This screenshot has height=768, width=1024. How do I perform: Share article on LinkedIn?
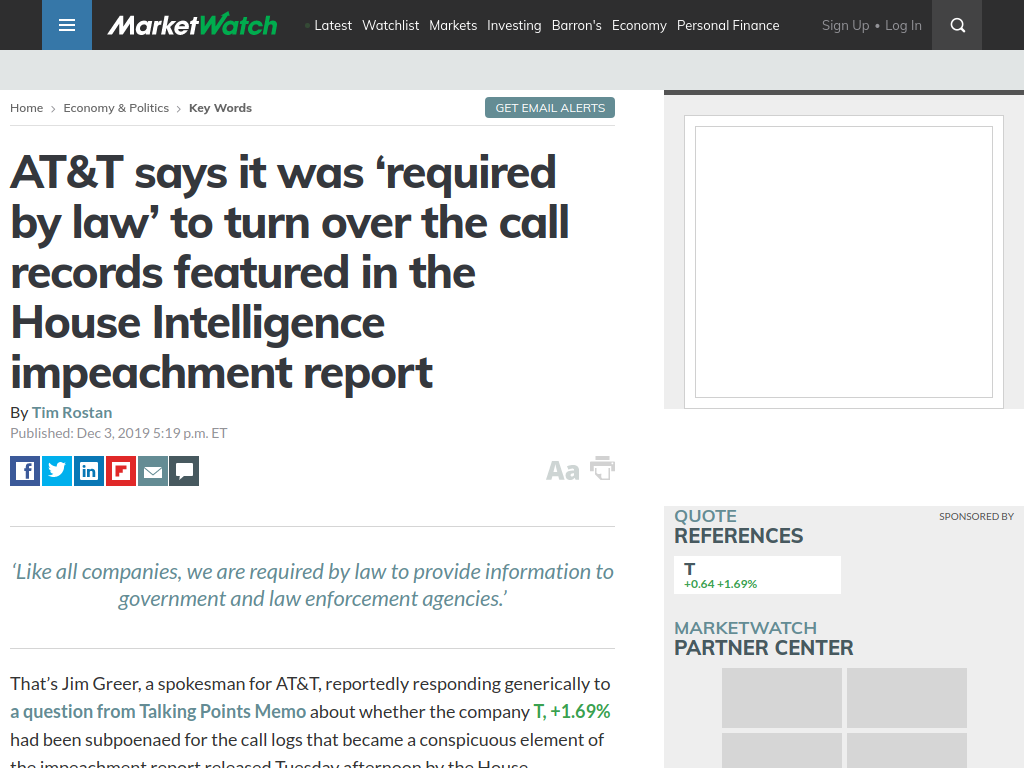89,471
